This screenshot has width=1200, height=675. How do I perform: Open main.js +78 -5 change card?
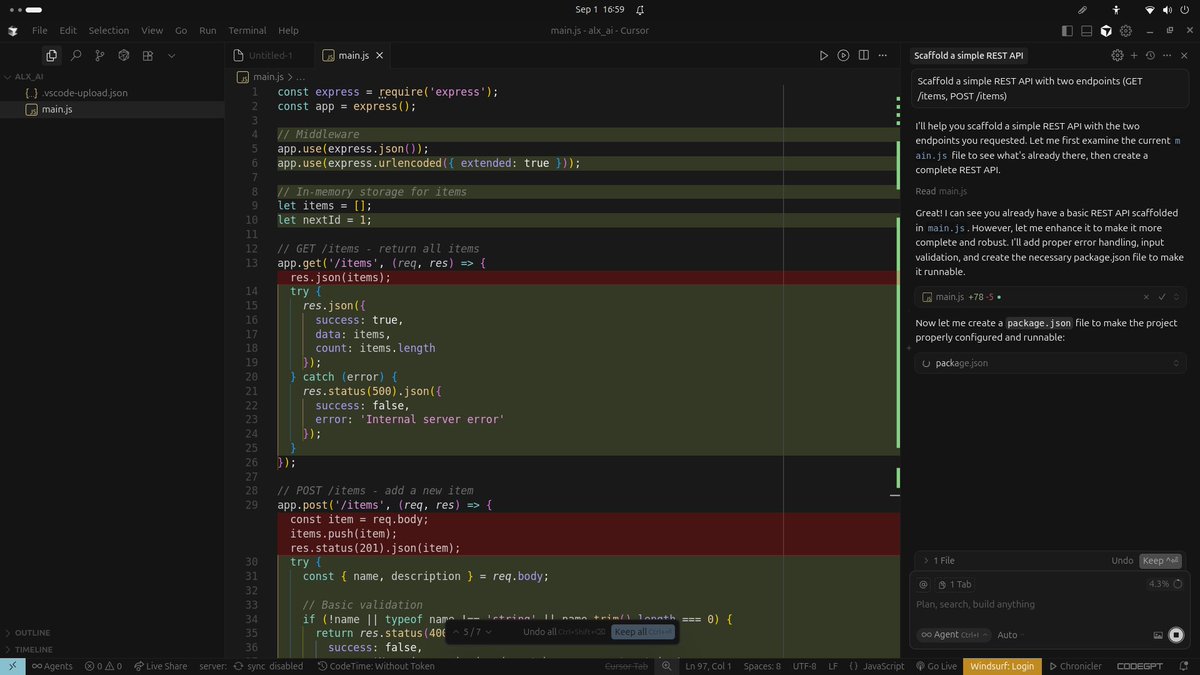click(1051, 297)
